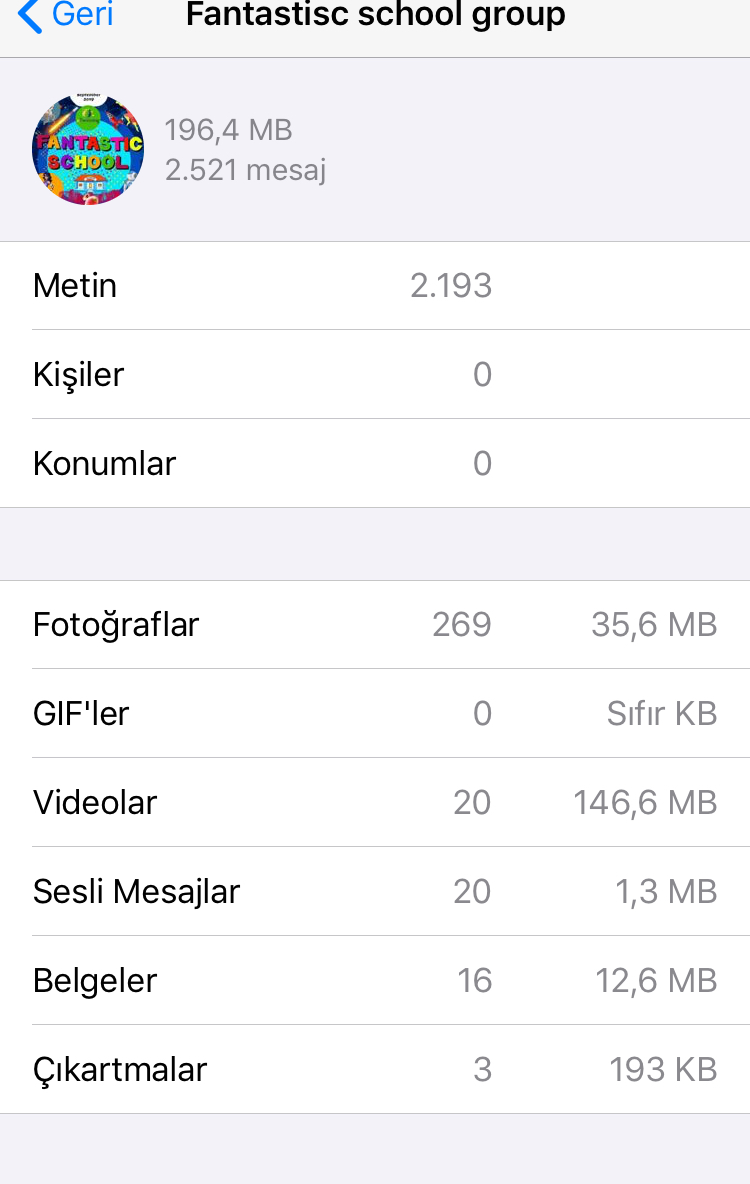Tap the 12,6 MB documents size
The height and width of the screenshot is (1184, 750).
coord(656,981)
